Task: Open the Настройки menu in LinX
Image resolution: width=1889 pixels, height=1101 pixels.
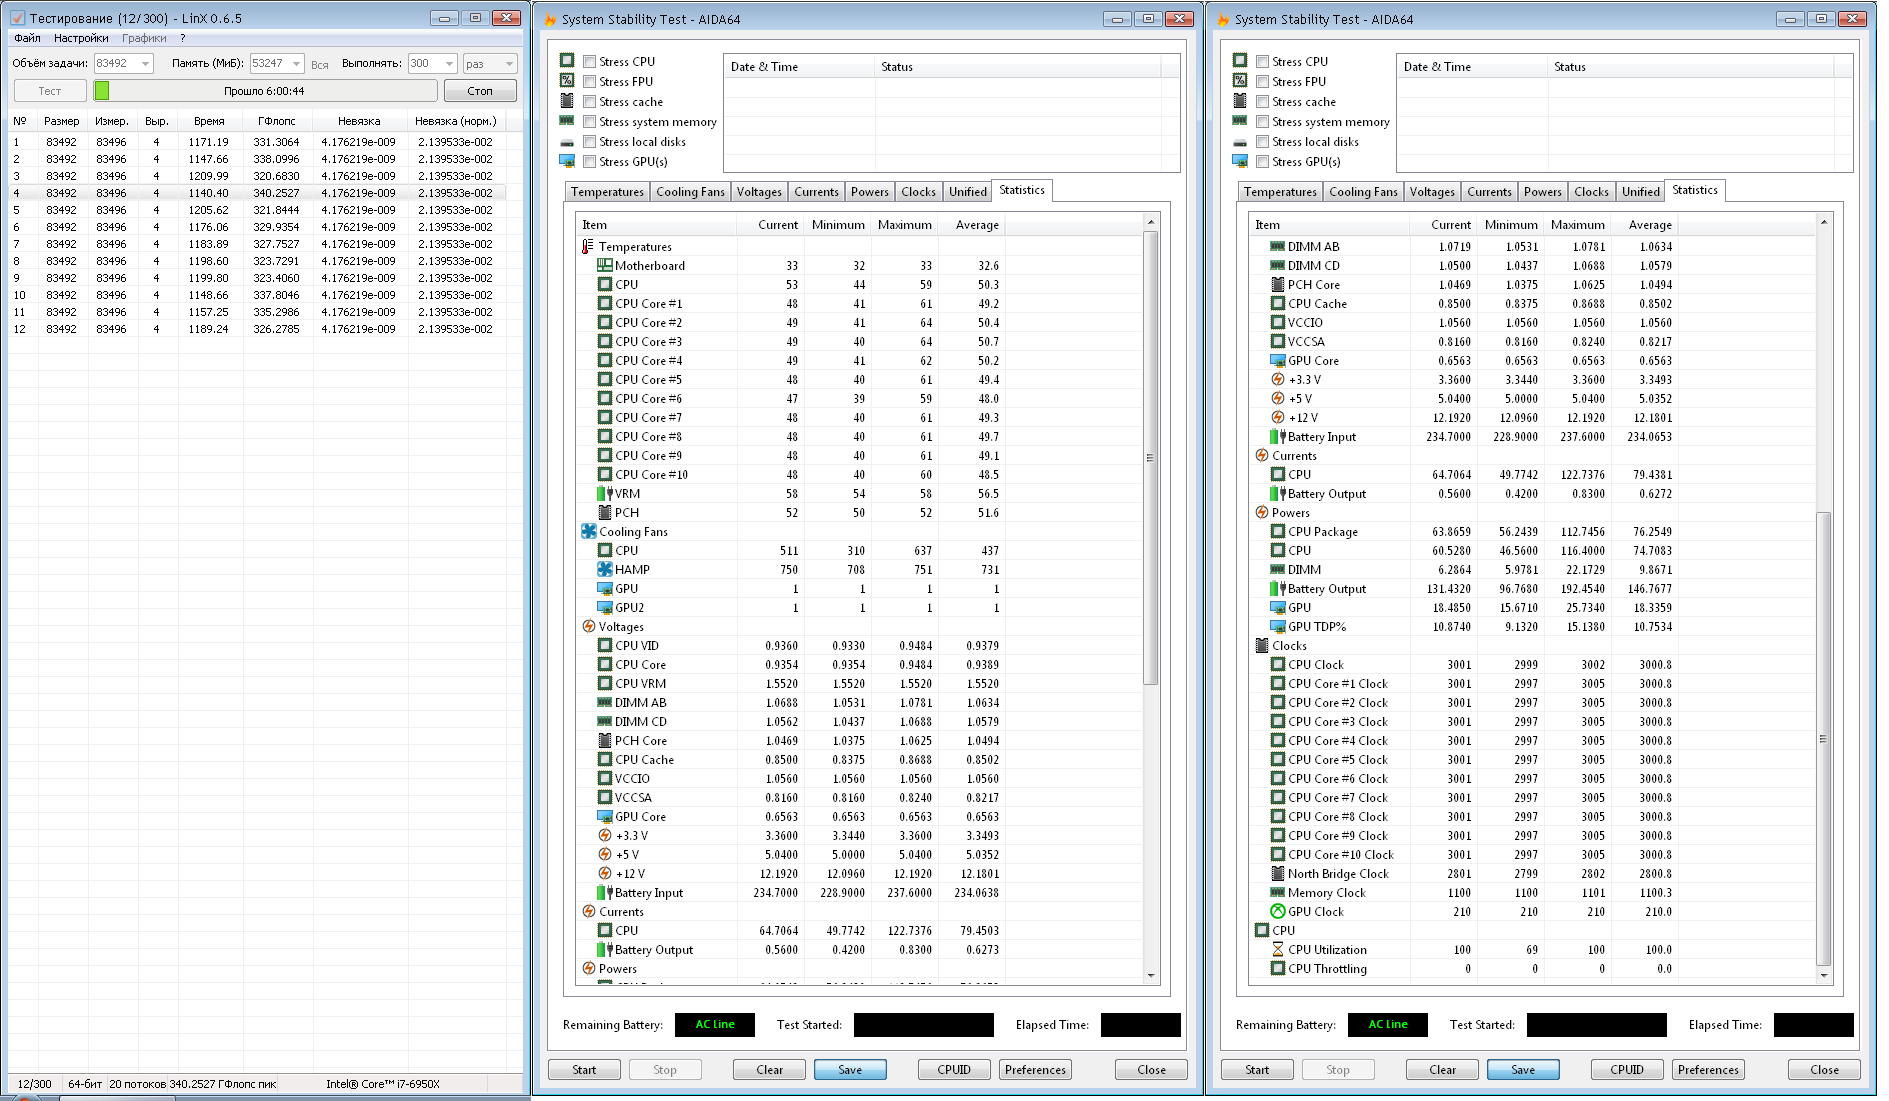Action: click(x=81, y=38)
